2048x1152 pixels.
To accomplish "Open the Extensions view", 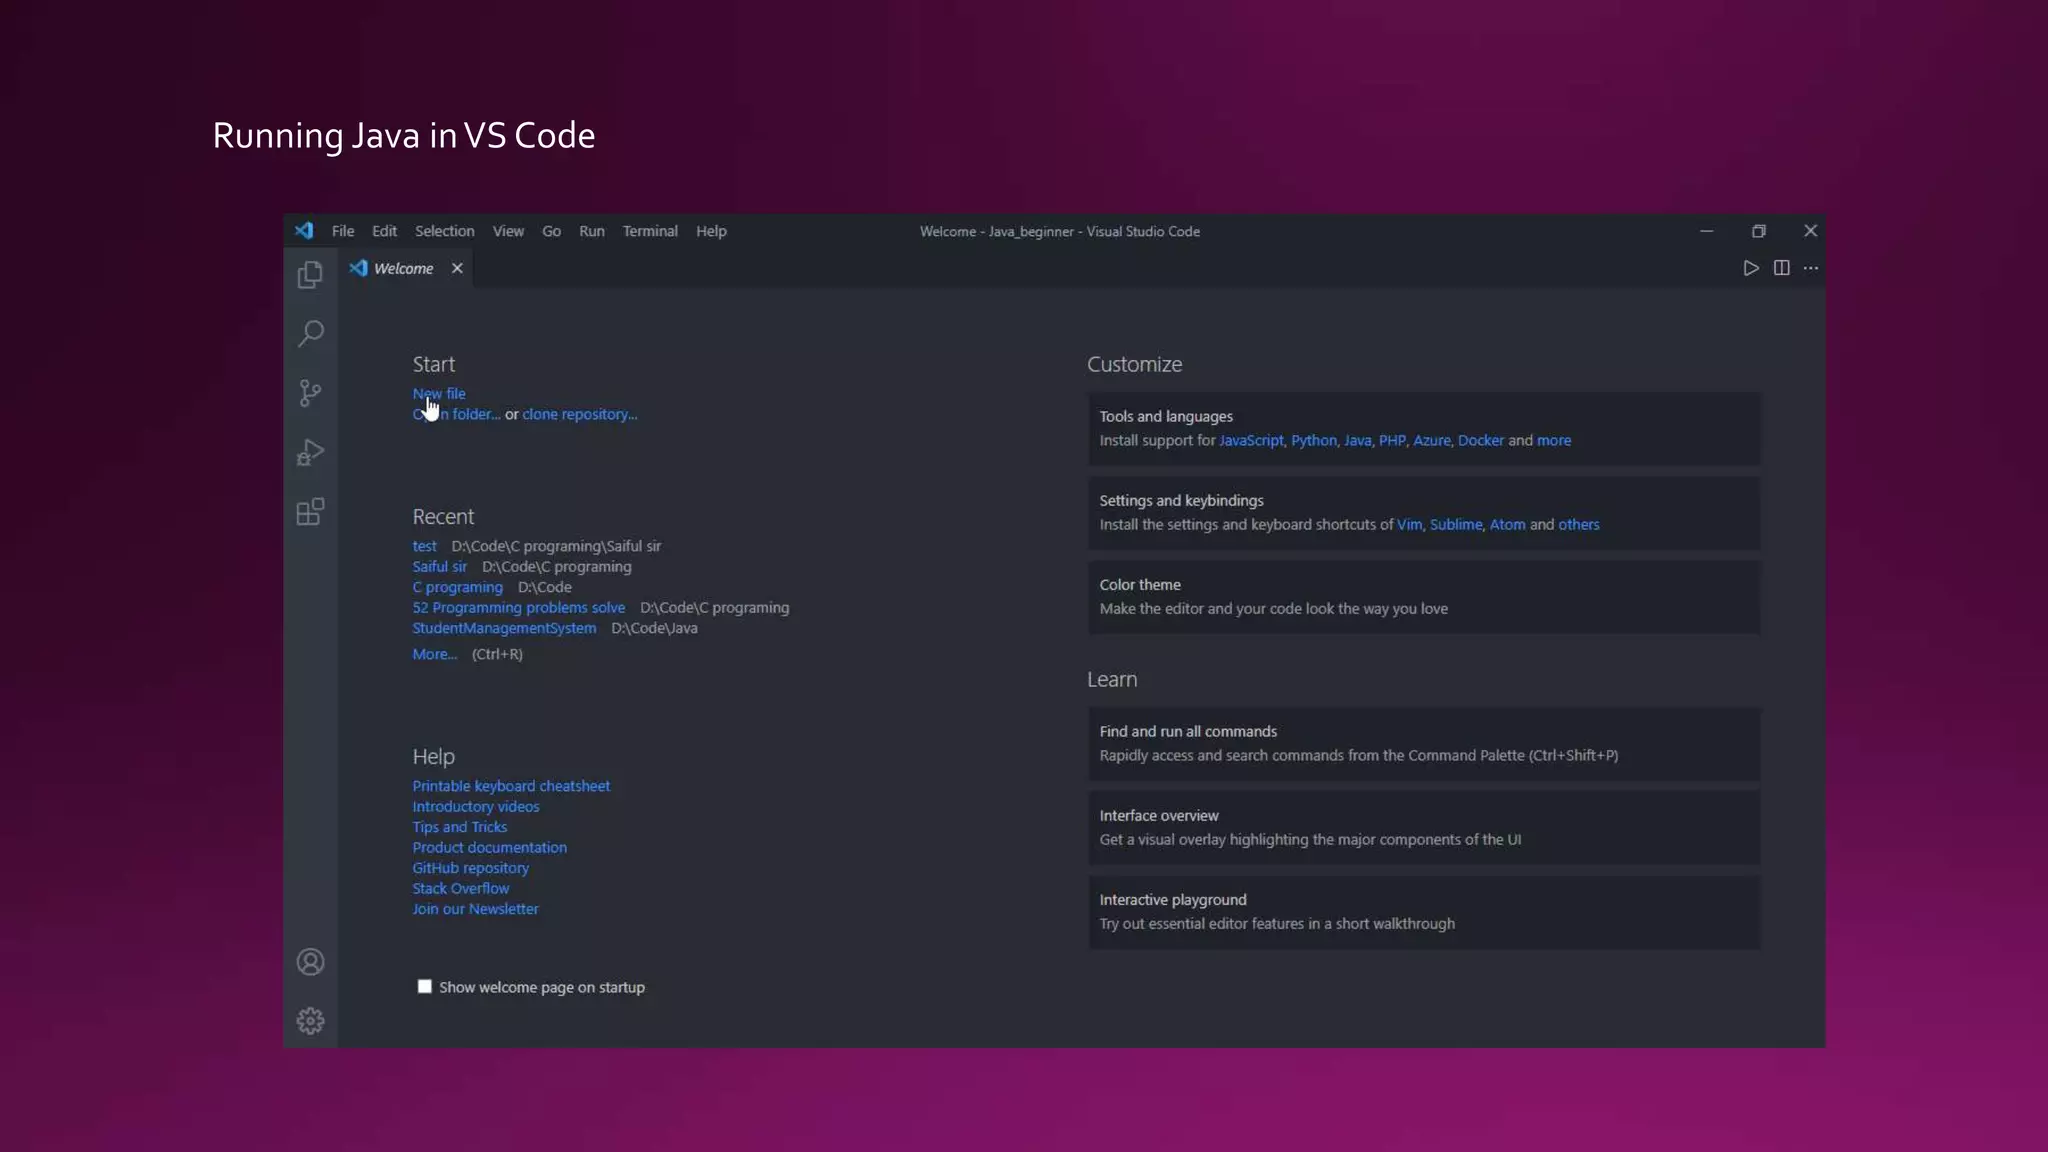I will (x=310, y=512).
